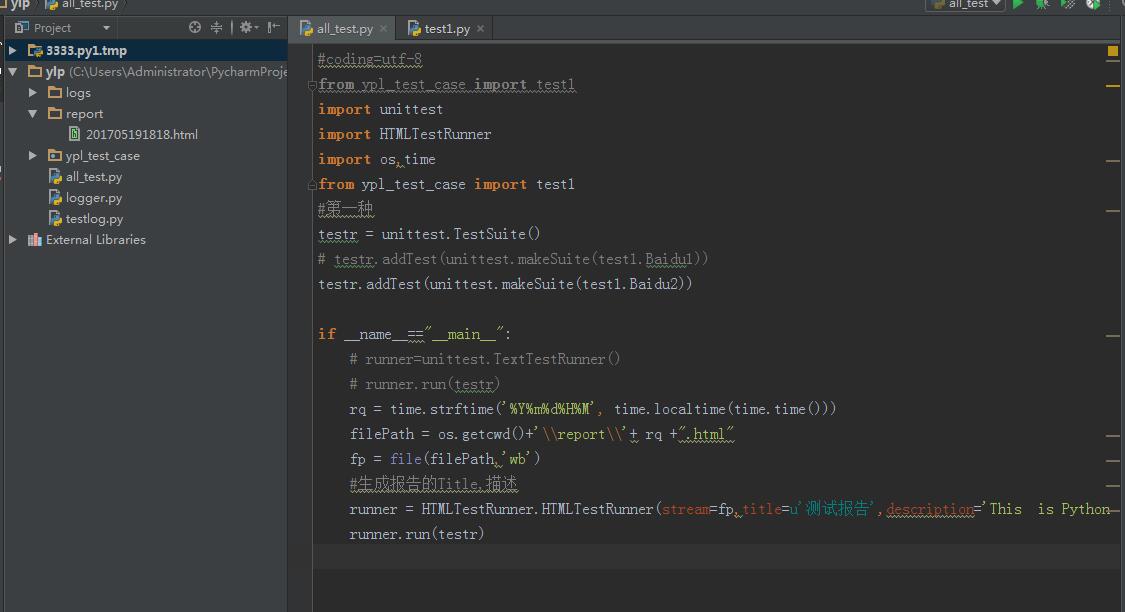Viewport: 1125px width, 612px height.
Task: Close the test1.py tab
Action: pos(480,29)
